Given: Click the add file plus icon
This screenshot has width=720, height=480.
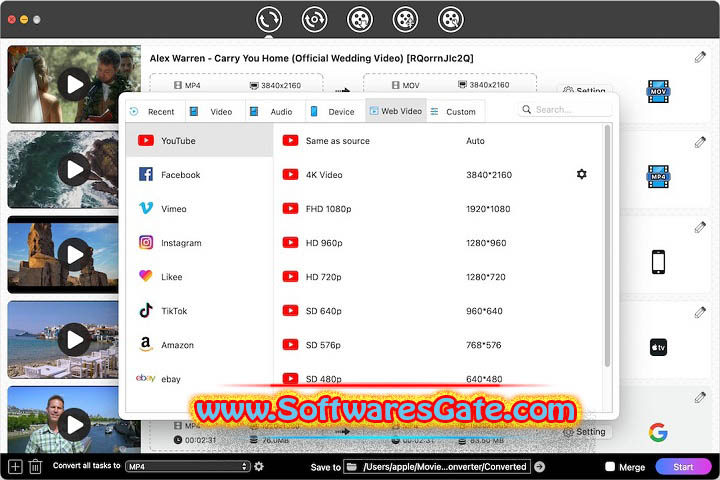Looking at the screenshot, I should (15, 467).
